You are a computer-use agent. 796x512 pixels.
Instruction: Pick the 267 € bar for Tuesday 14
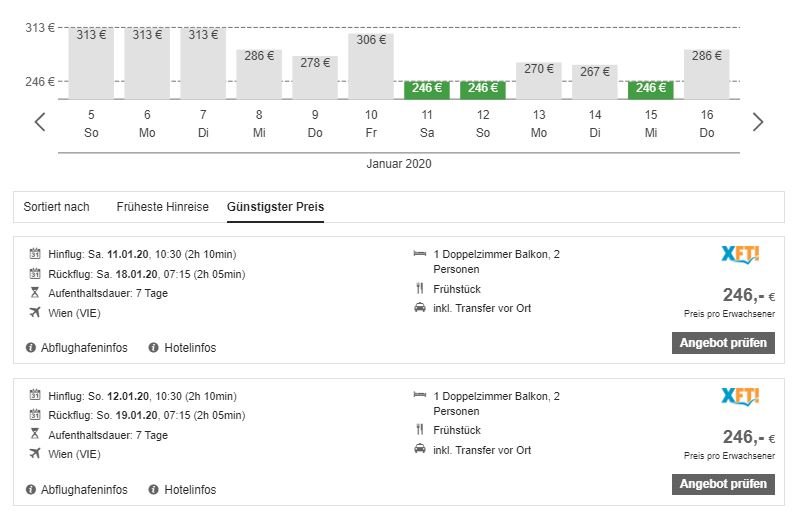[595, 81]
